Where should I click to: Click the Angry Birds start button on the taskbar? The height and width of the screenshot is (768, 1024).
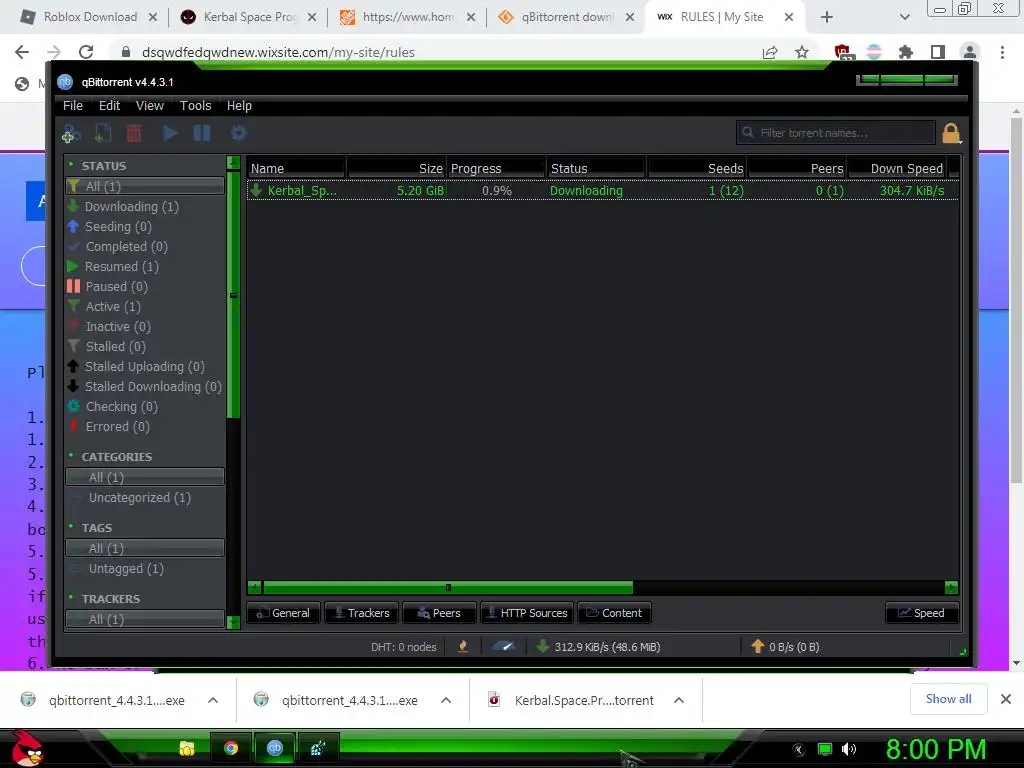pyautogui.click(x=27, y=748)
